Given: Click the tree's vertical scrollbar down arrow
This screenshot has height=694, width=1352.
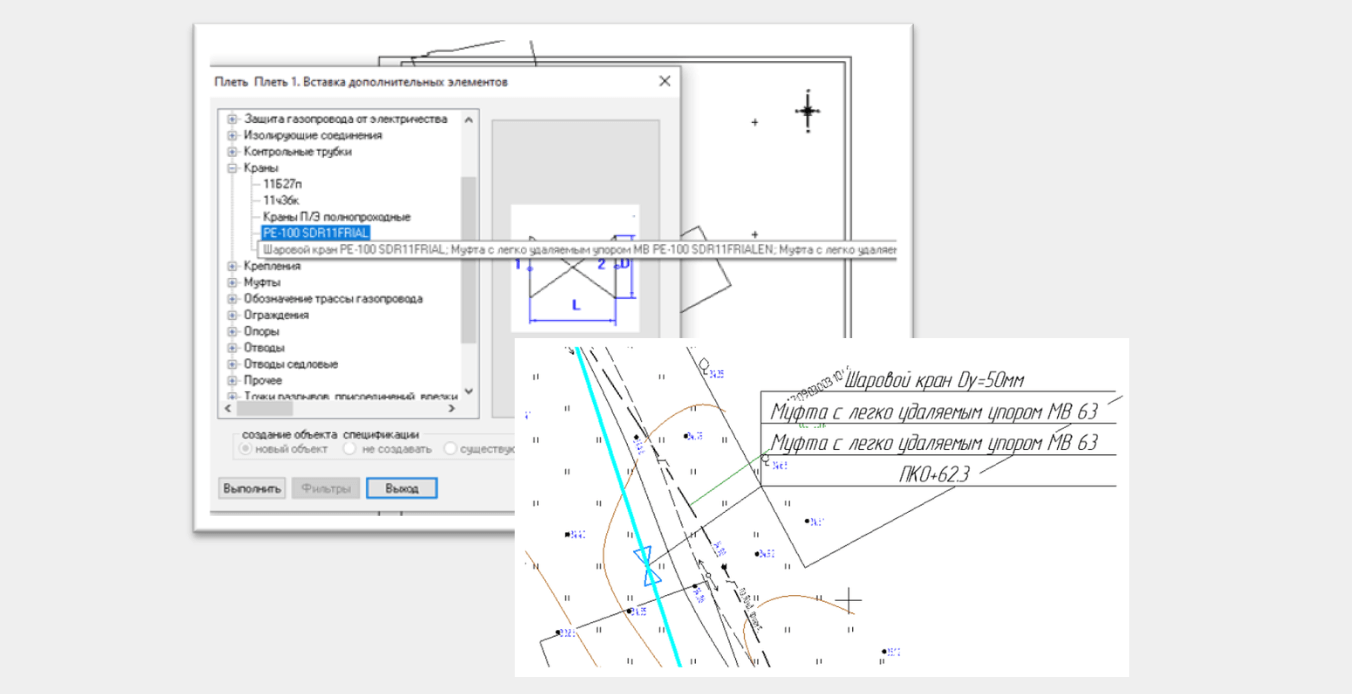Looking at the screenshot, I should click(469, 393).
